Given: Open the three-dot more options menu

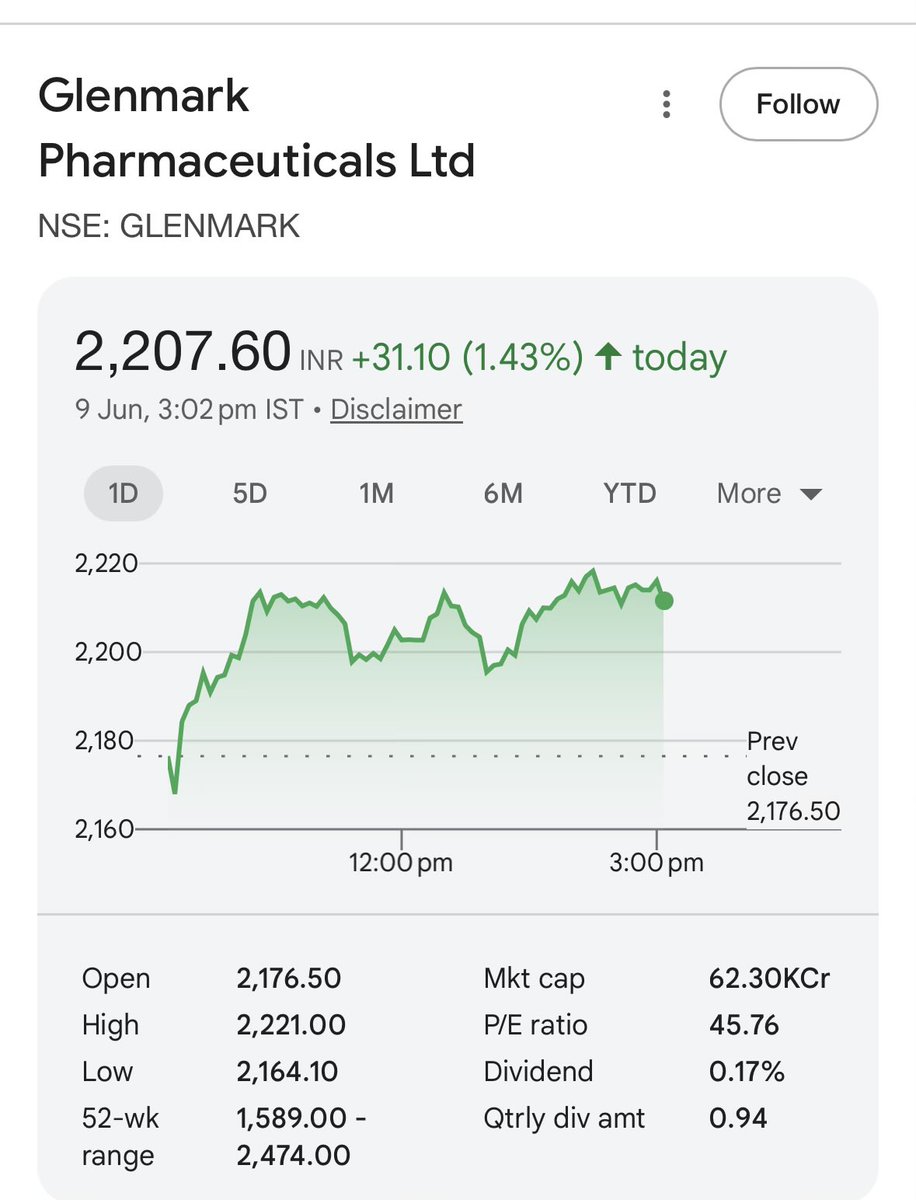Looking at the screenshot, I should click(x=667, y=104).
